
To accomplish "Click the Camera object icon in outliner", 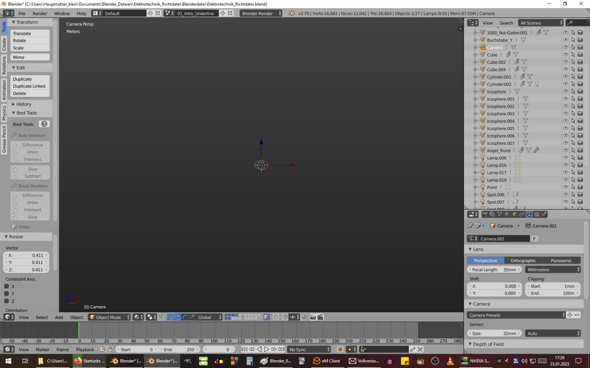I will [483, 47].
